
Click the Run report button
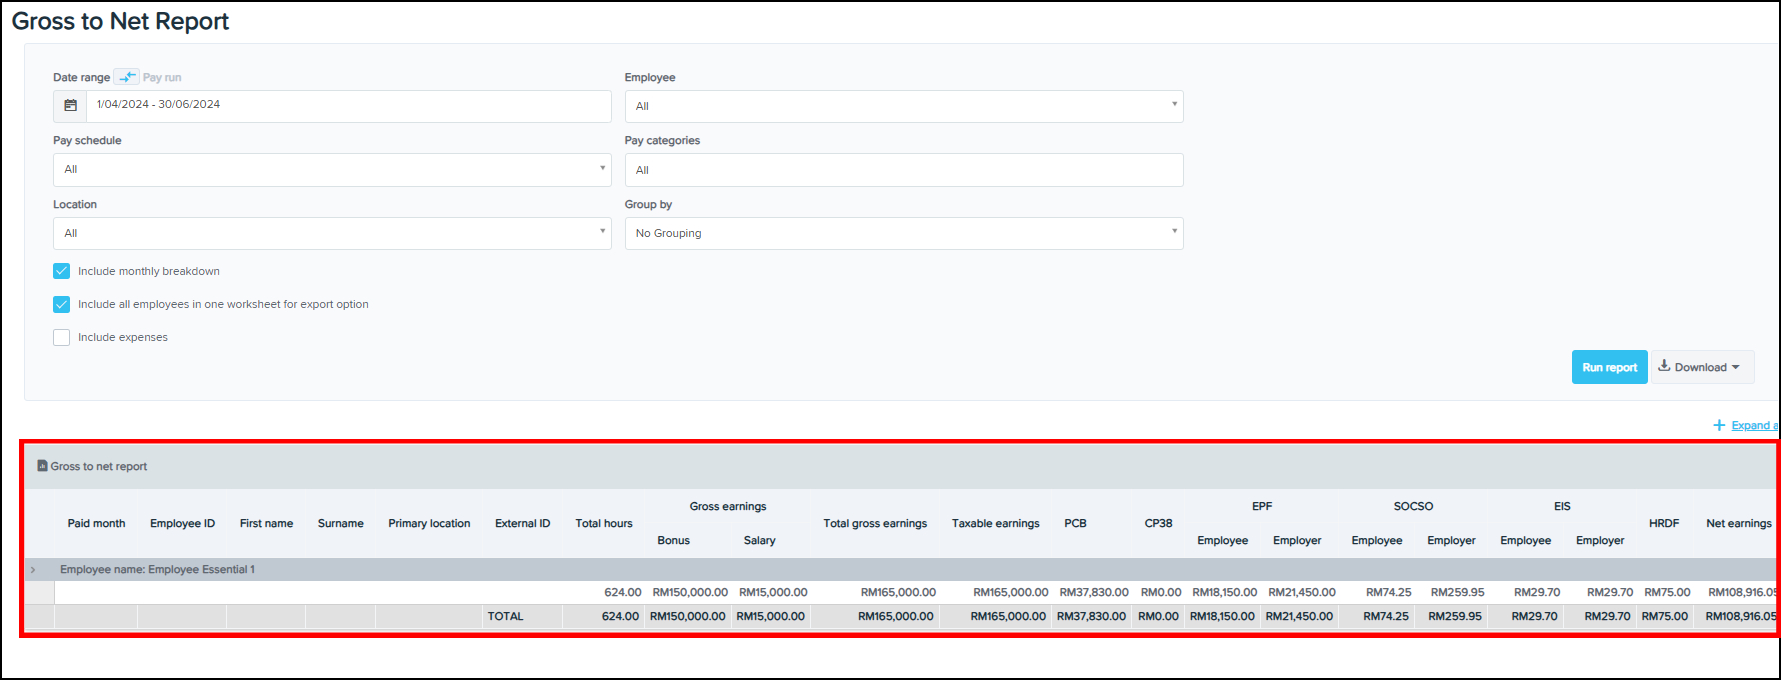pos(1608,367)
